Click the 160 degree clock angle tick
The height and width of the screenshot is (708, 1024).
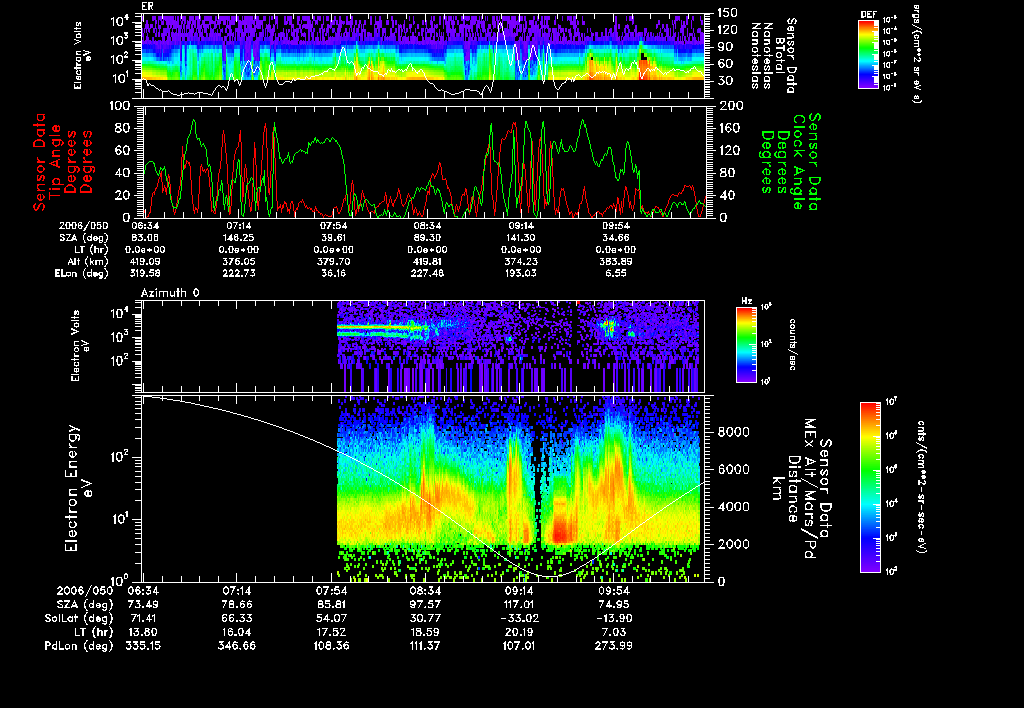(x=730, y=128)
